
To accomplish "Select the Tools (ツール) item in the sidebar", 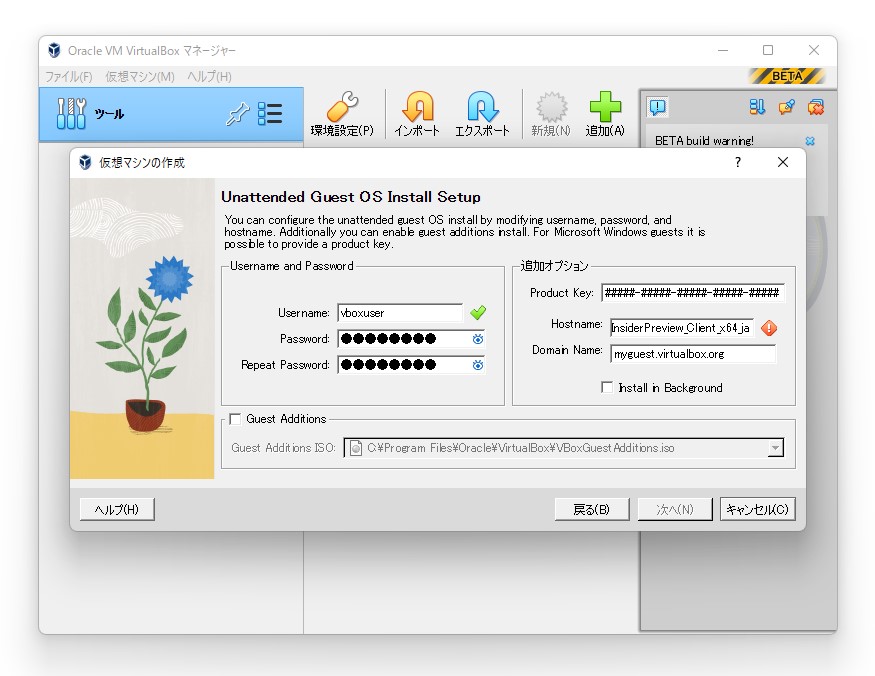I will click(171, 114).
